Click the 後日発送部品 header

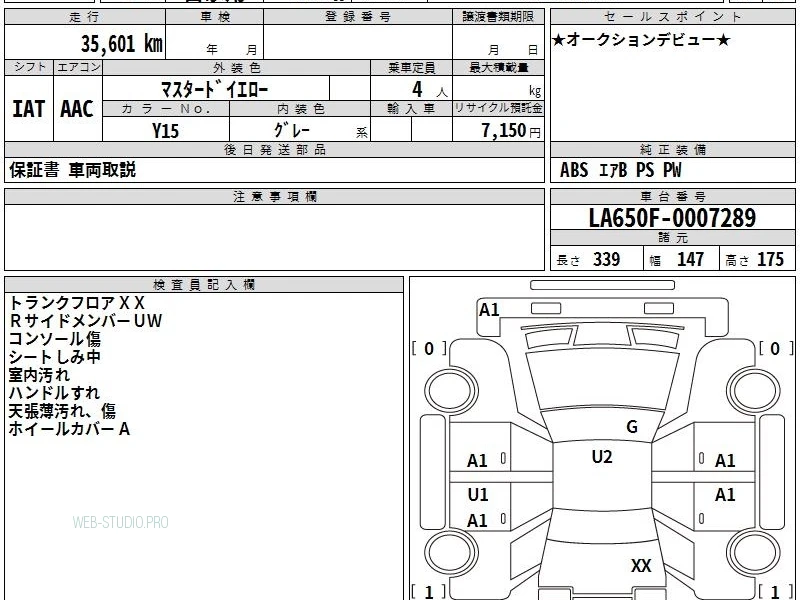274,149
